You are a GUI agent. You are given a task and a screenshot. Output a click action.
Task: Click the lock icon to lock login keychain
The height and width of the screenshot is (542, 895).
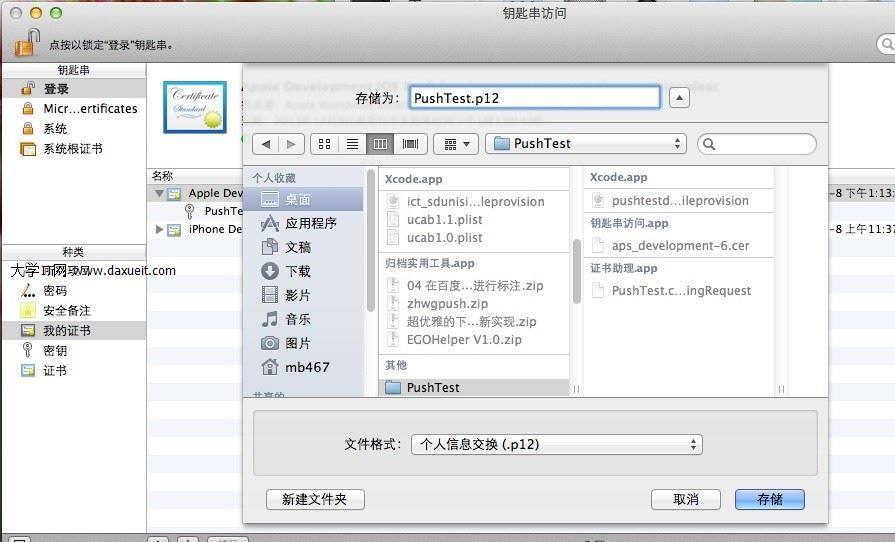[x=27, y=43]
